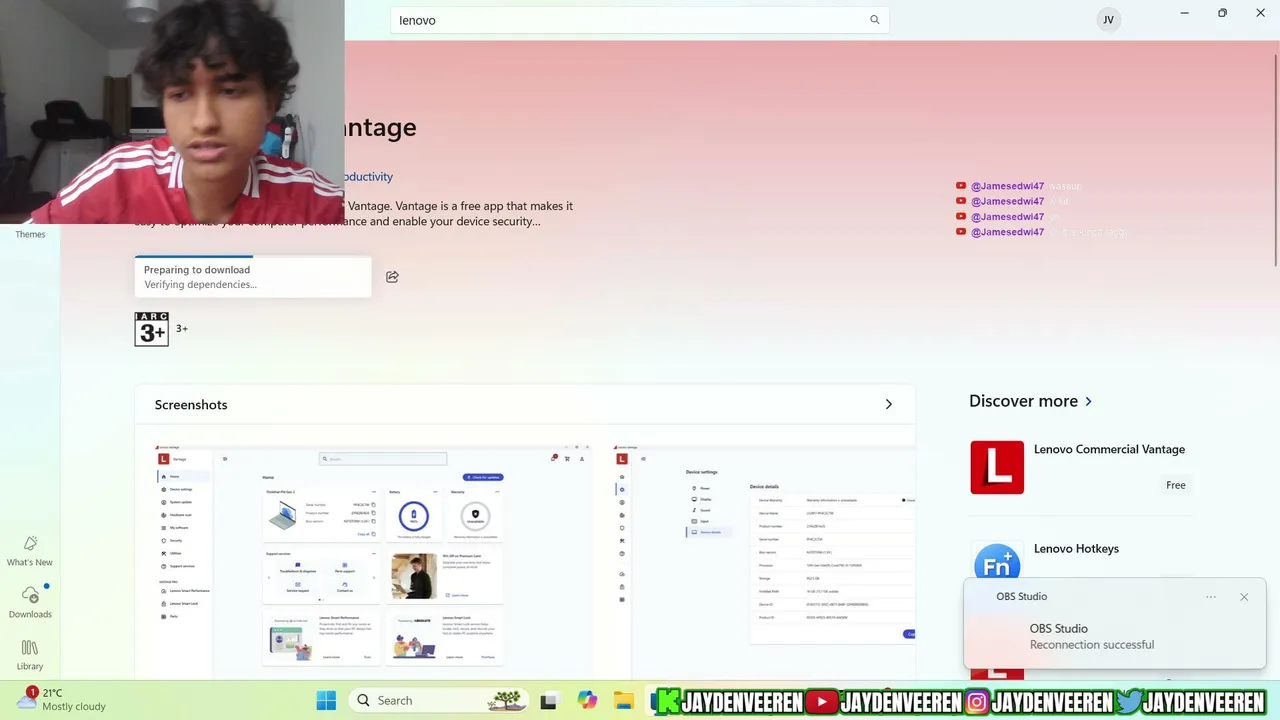Viewport: 1280px width, 720px height.
Task: Click the Store page vertical scrollbar
Action: click(x=1275, y=158)
